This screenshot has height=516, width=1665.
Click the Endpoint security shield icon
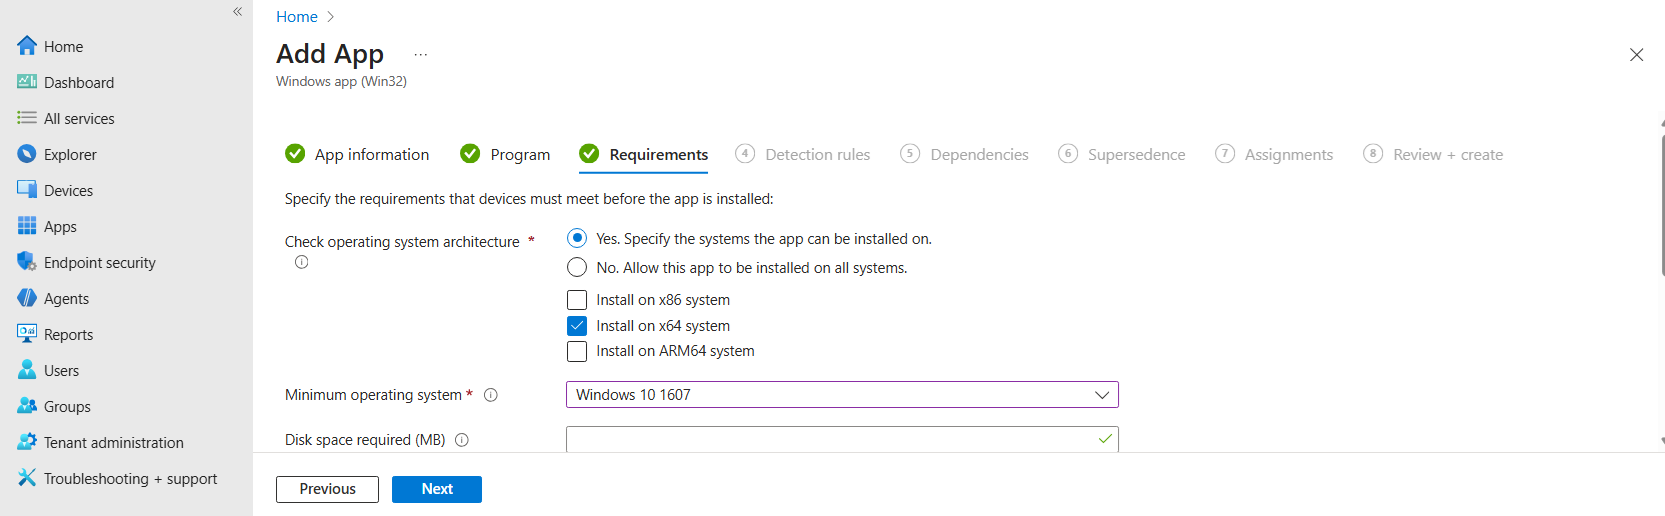pos(27,262)
